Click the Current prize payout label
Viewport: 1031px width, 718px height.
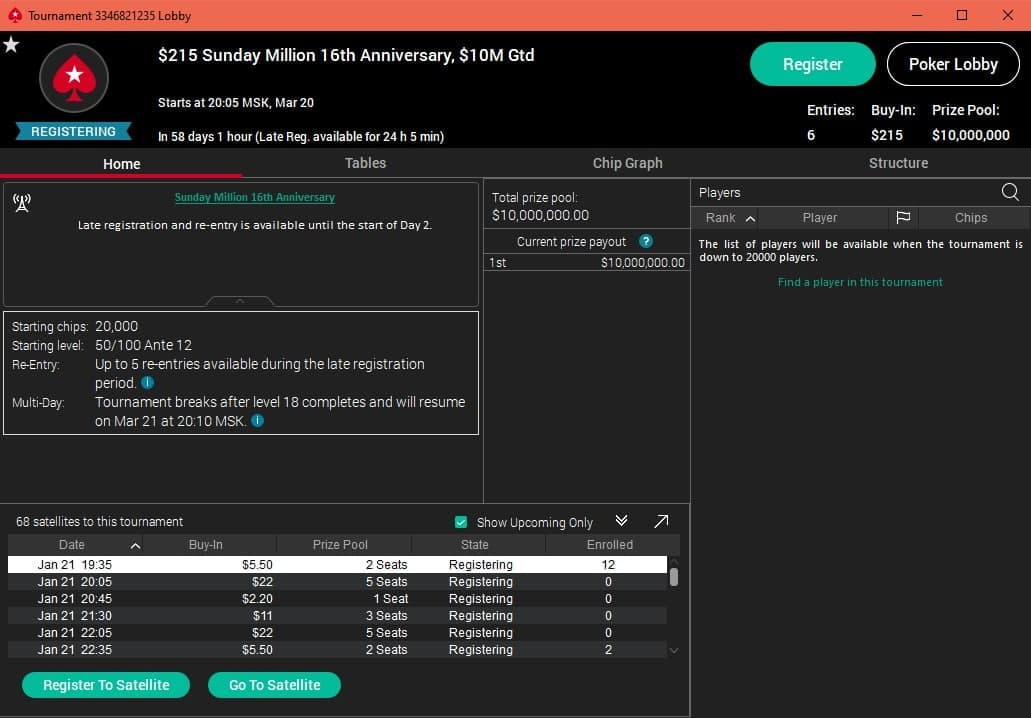coord(571,241)
